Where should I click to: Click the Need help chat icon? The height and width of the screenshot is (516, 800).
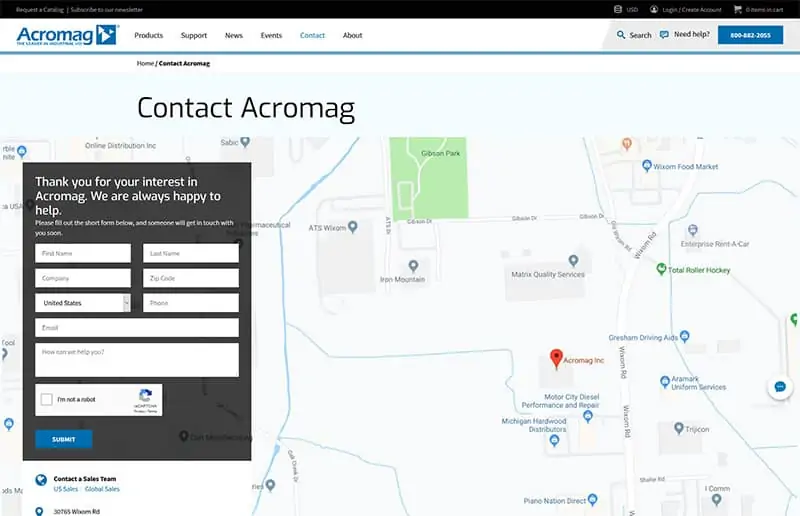coord(664,35)
